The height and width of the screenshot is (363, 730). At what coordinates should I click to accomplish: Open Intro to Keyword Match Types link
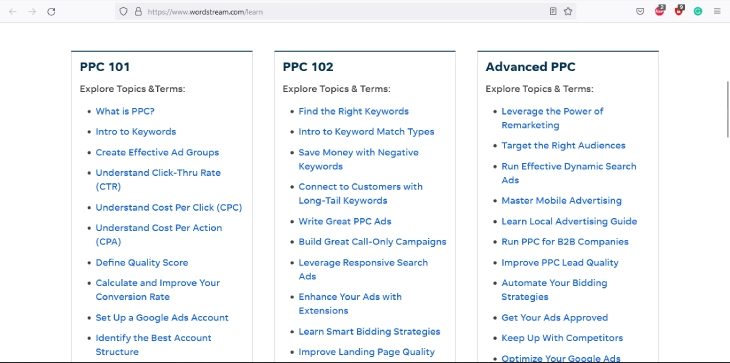pos(366,132)
